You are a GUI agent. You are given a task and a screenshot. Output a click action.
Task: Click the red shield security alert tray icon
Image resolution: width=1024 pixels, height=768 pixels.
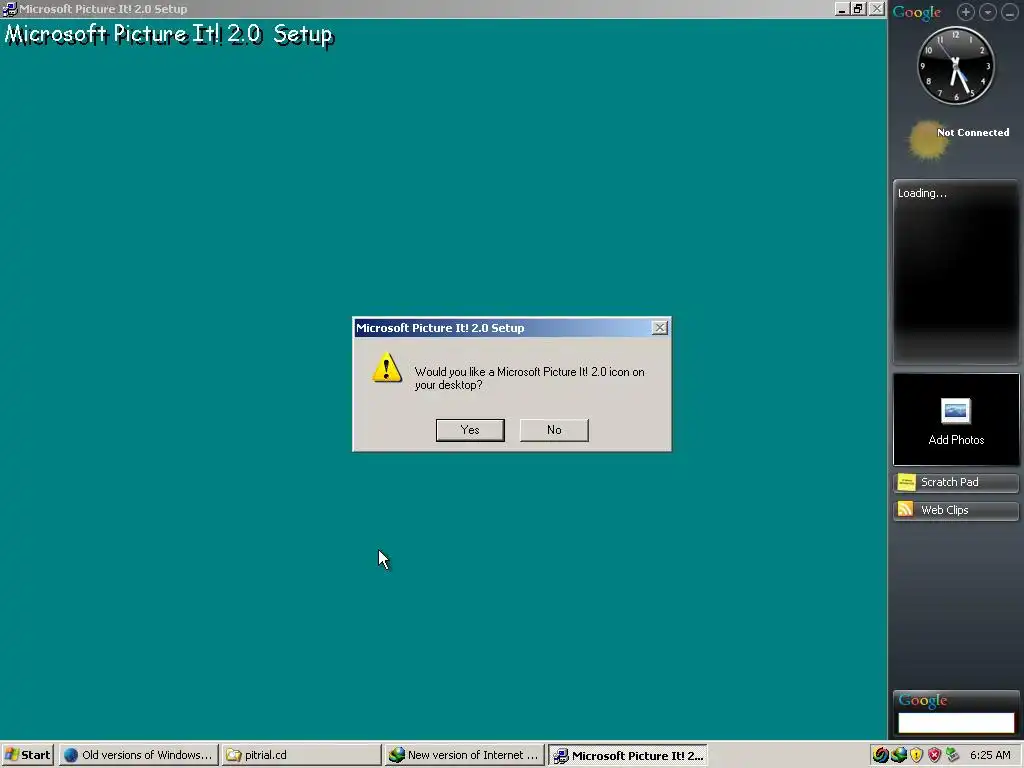click(935, 755)
